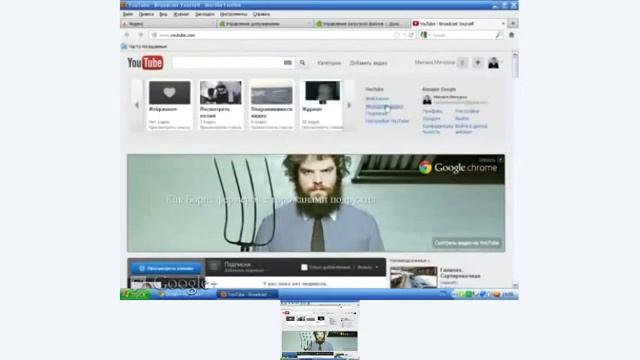Viewport: 640px width, 360px height.
Task: Open the search engine selector dropdown
Action: [x=425, y=35]
